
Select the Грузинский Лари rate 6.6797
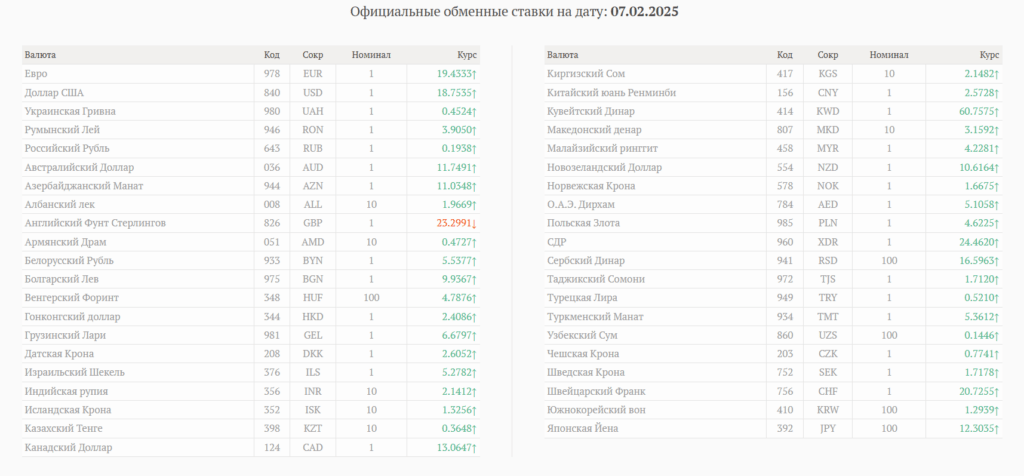[x=460, y=335]
